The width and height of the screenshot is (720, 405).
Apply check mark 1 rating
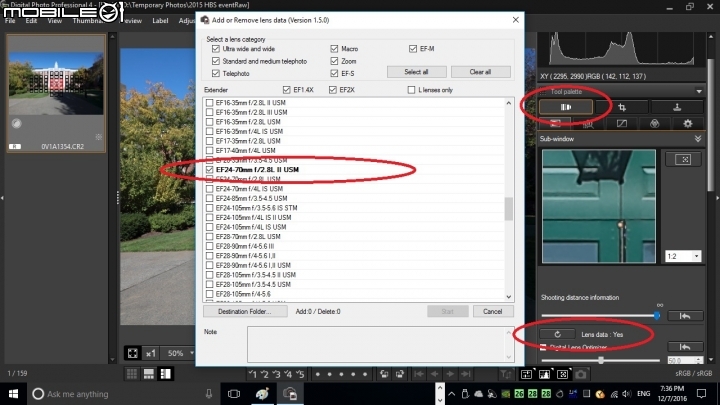tap(253, 374)
